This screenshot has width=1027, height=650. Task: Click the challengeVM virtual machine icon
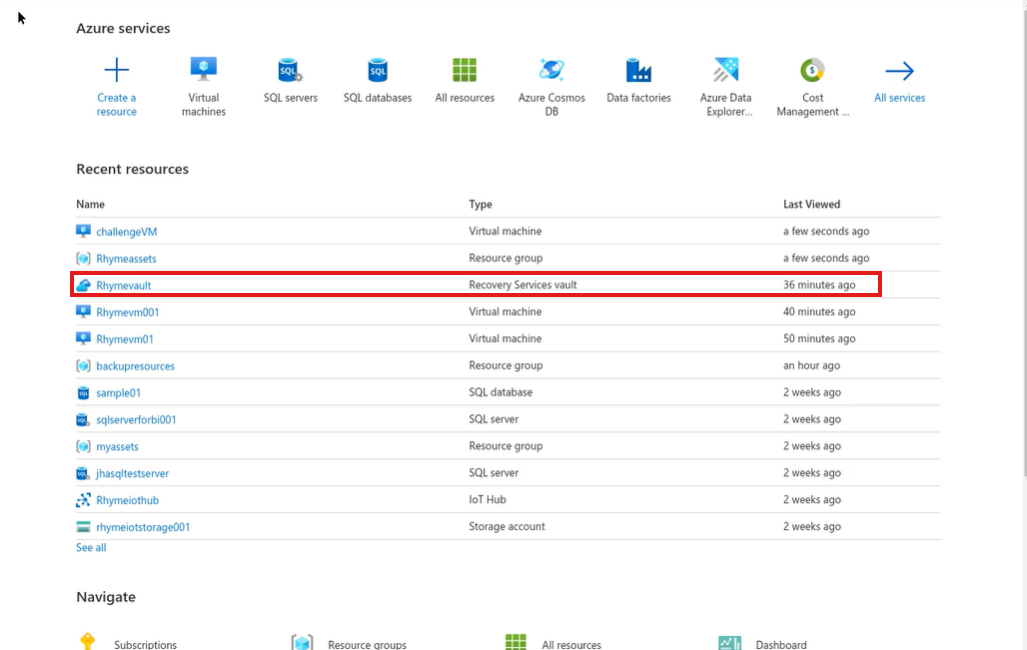[x=83, y=231]
